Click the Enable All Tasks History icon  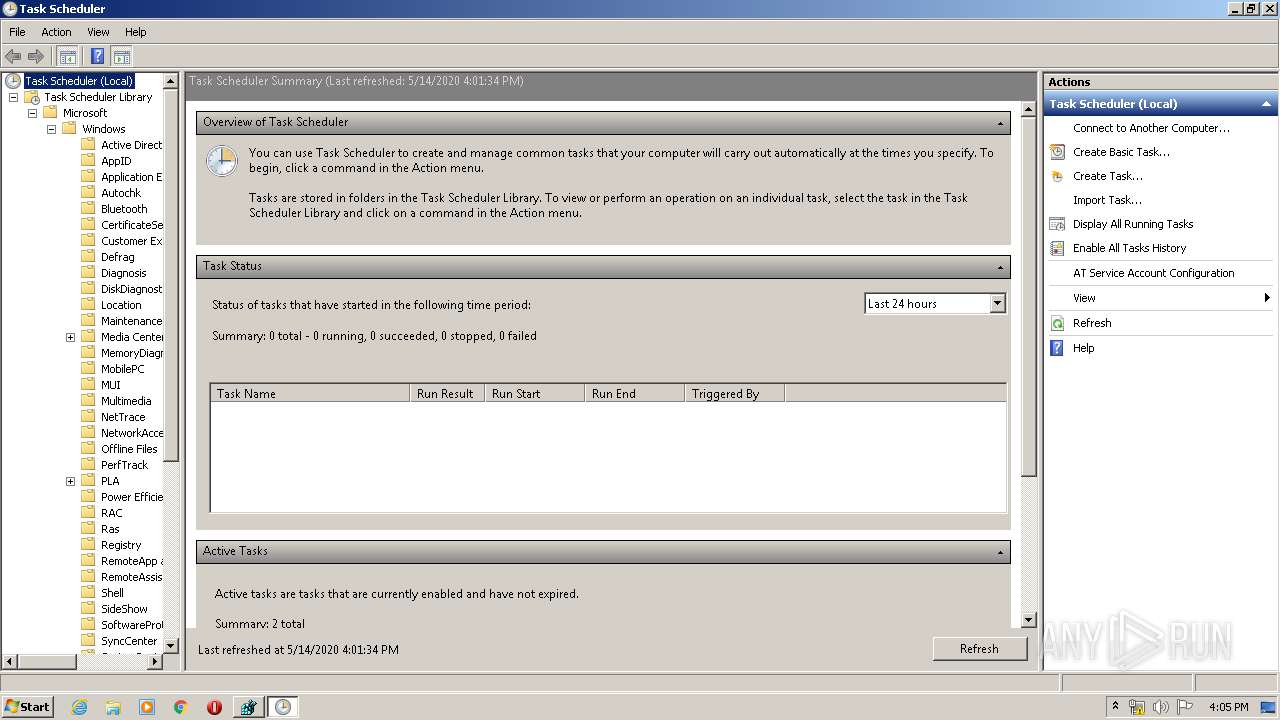tap(1057, 248)
